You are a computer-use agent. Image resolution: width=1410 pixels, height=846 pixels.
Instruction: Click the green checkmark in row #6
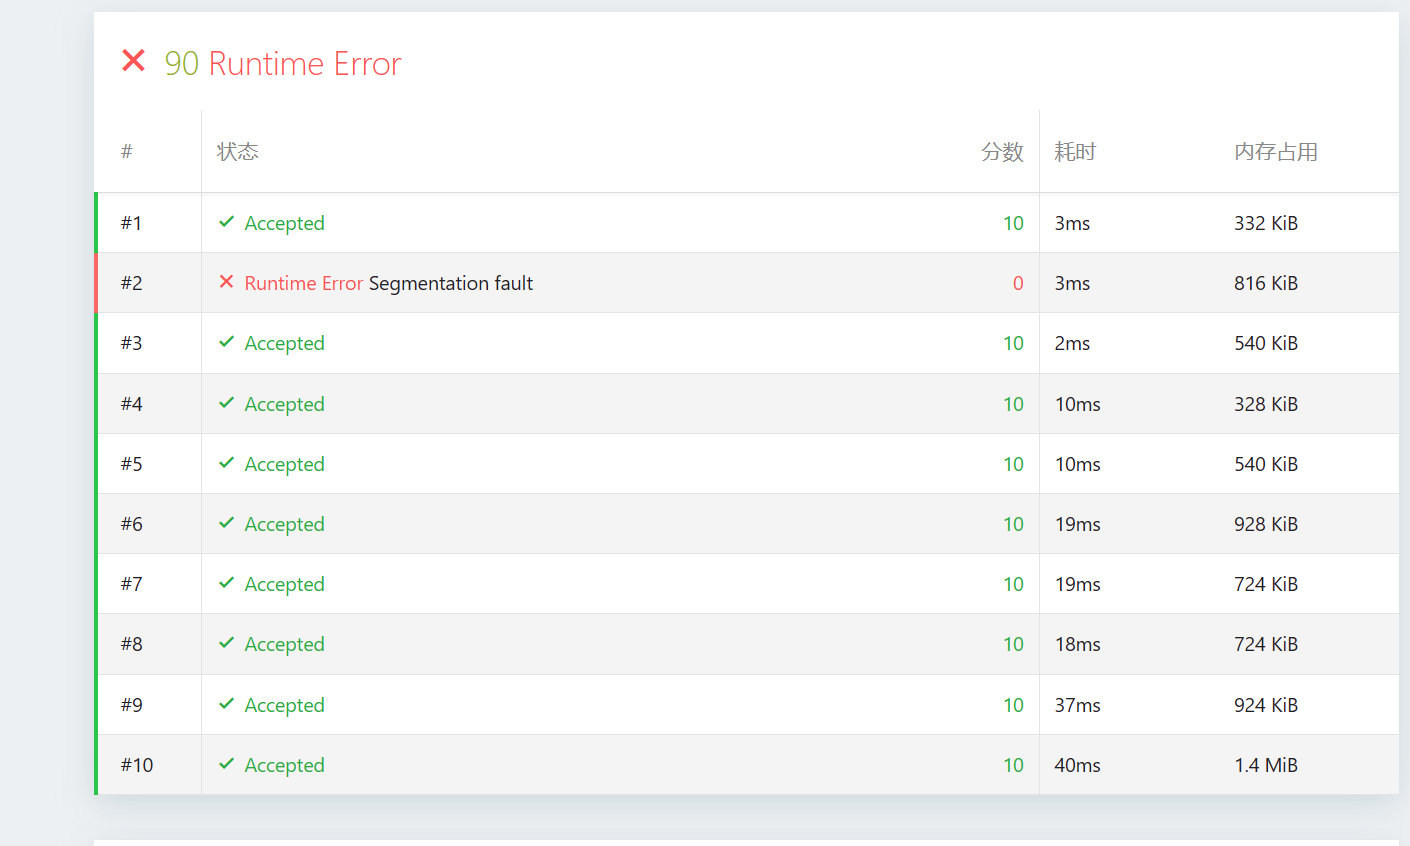pos(227,523)
